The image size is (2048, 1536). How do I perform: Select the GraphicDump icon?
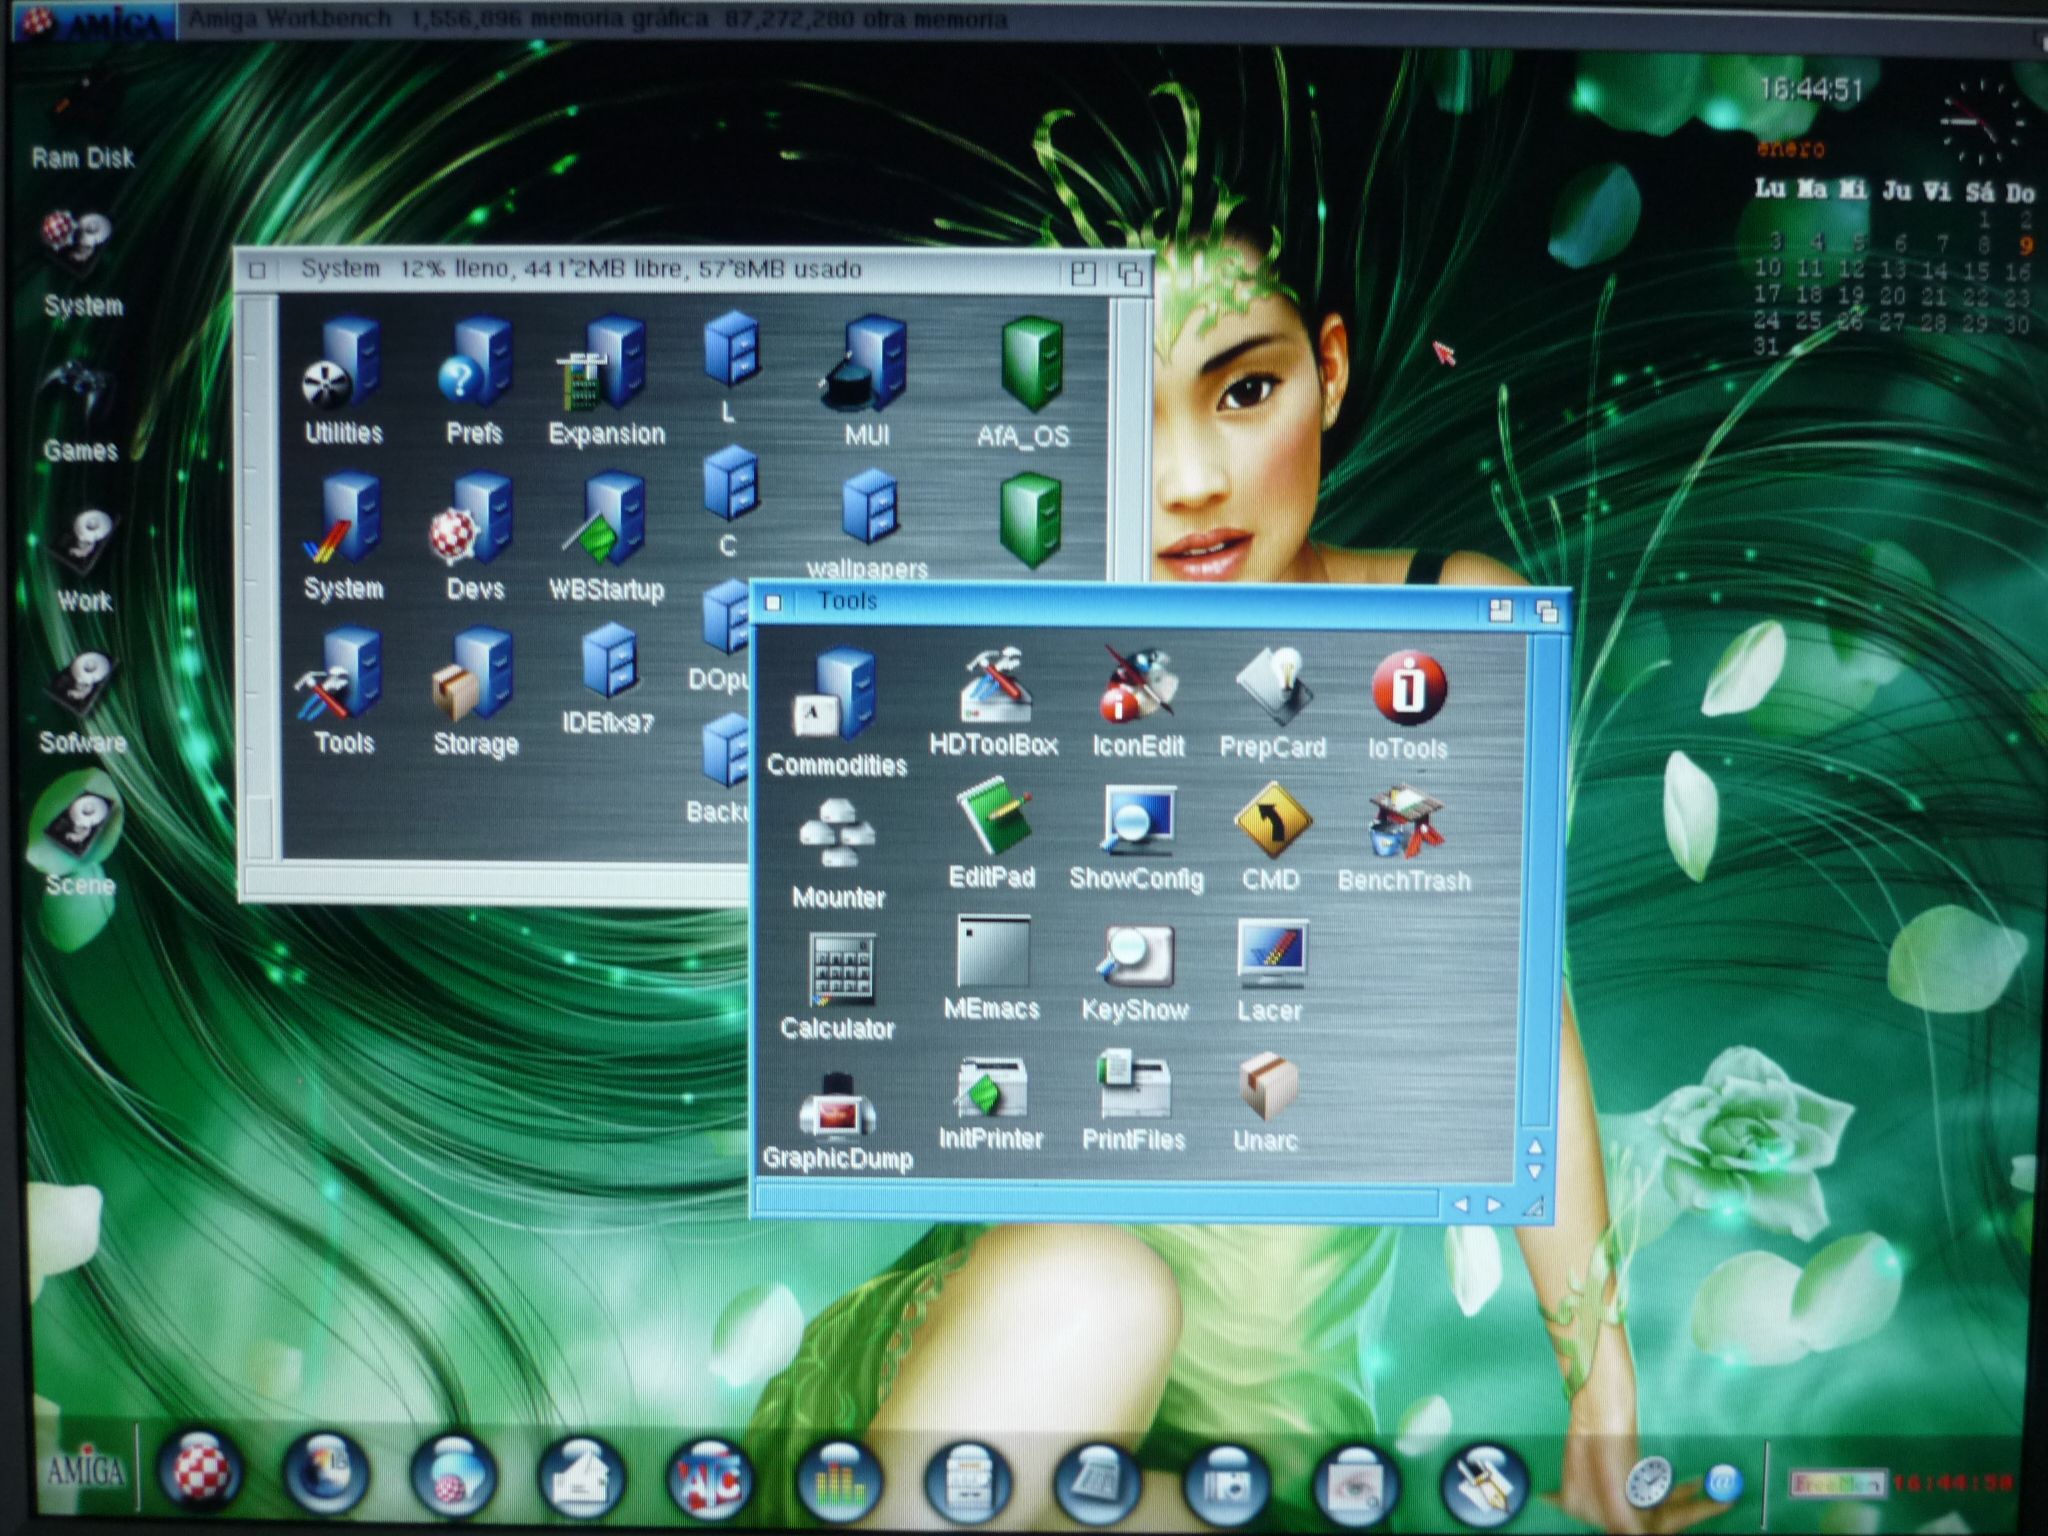[837, 1106]
